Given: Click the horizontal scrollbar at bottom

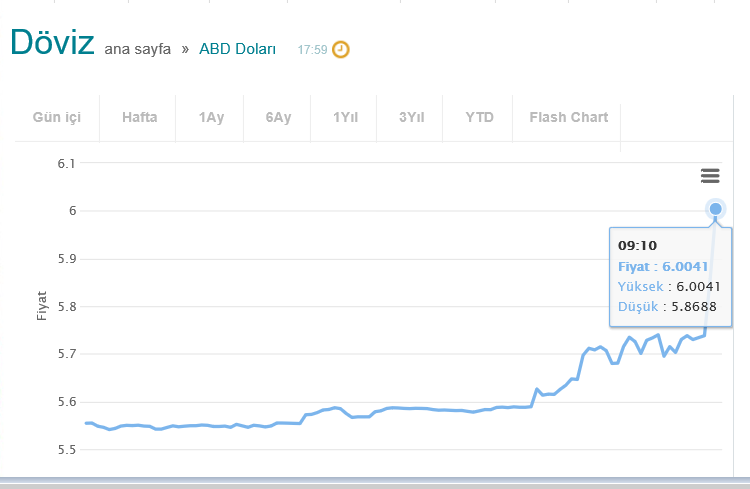Looking at the screenshot, I should tap(375, 483).
